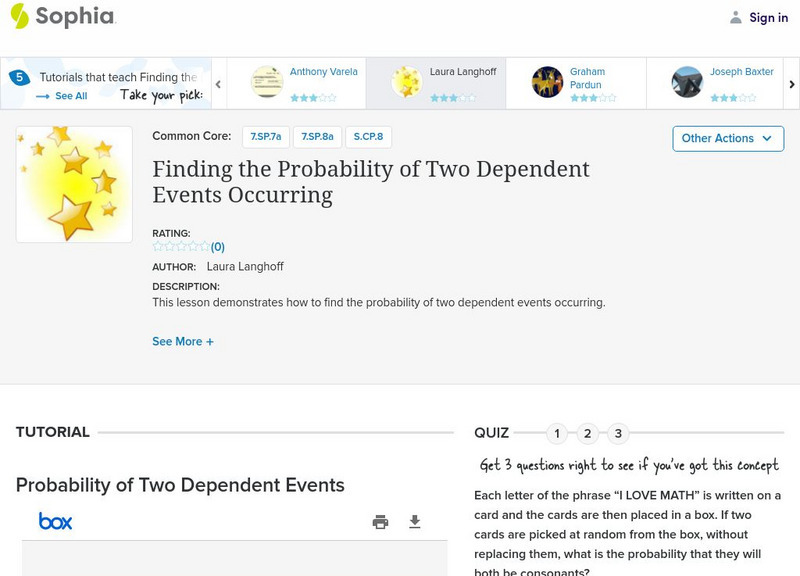This screenshot has width=800, height=576.
Task: Print the tutorial document
Action: [x=380, y=522]
